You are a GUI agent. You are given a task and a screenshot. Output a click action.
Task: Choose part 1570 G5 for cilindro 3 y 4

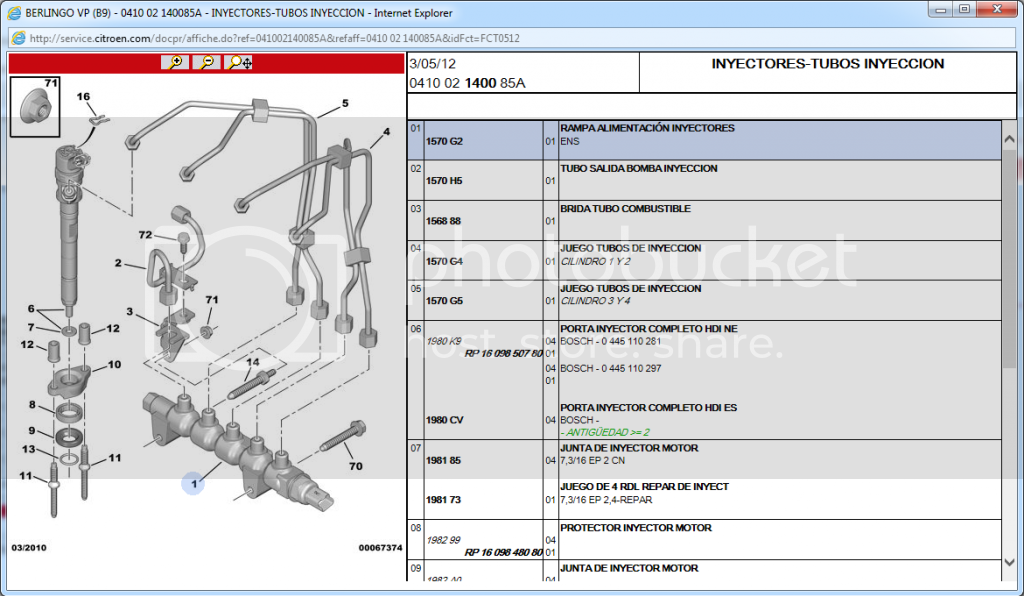(444, 301)
